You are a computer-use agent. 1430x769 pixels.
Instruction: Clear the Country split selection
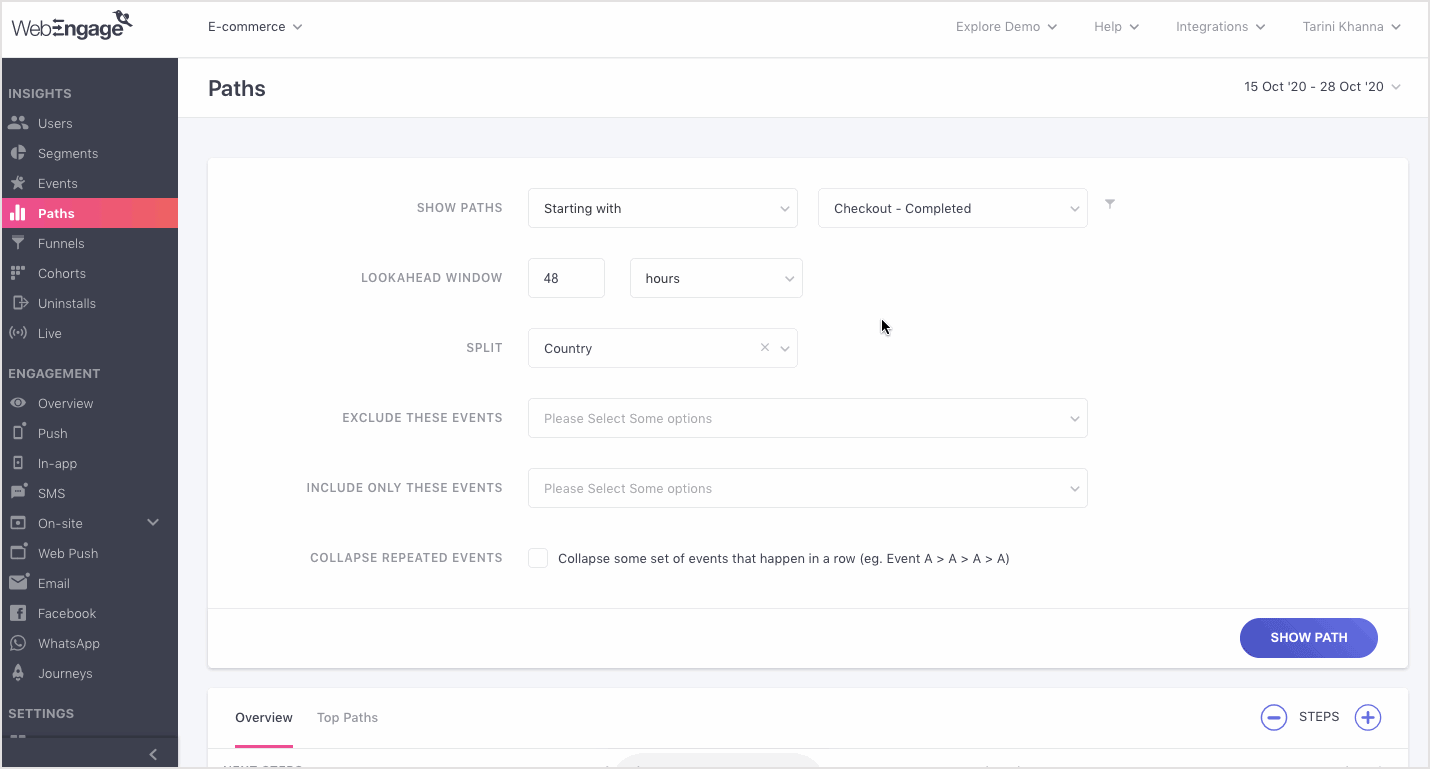pyautogui.click(x=765, y=348)
